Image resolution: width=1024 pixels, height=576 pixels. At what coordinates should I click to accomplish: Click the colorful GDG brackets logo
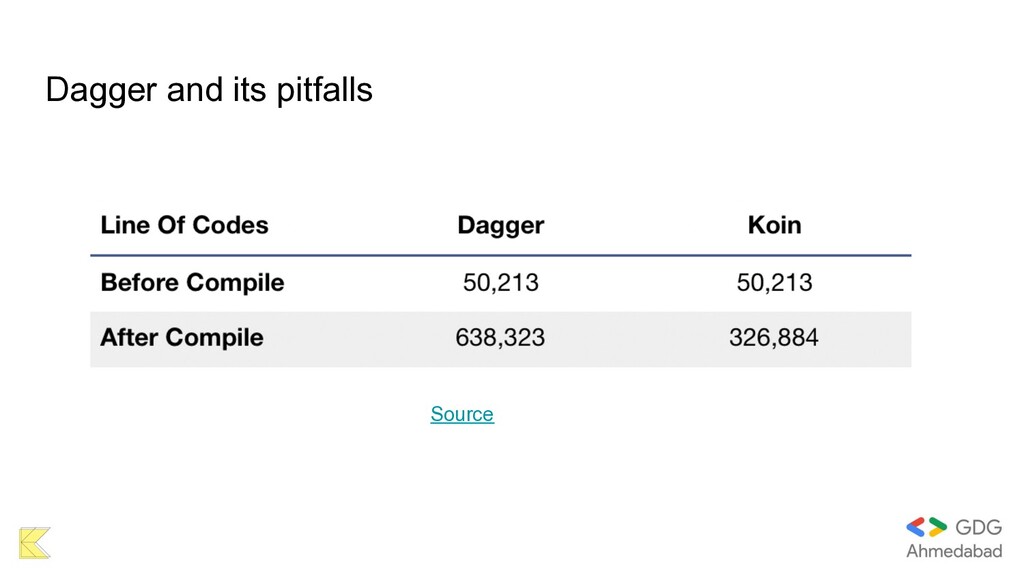926,528
